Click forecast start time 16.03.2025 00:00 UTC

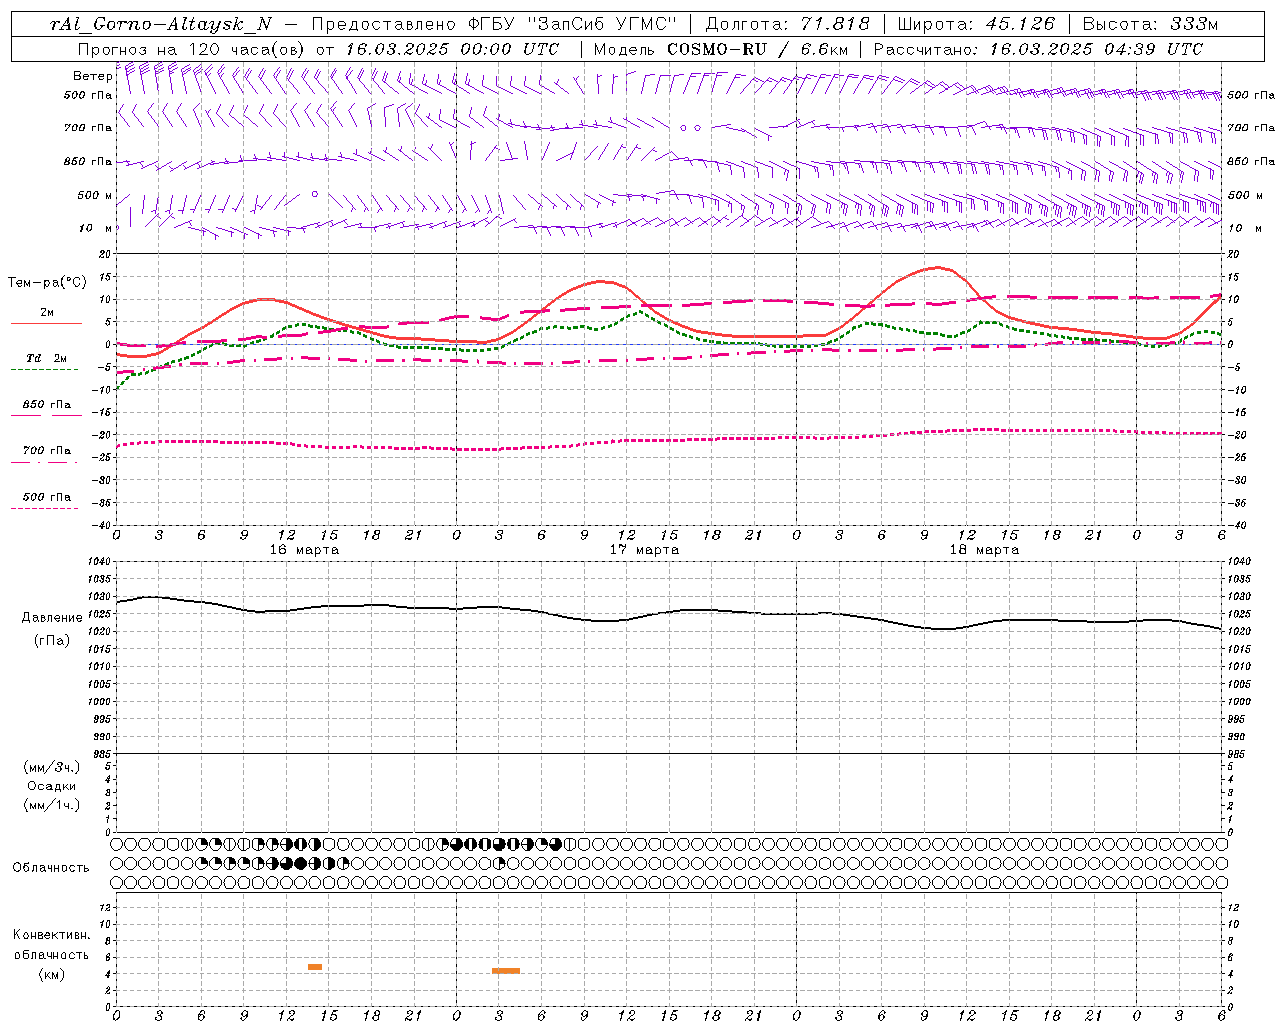453,49
